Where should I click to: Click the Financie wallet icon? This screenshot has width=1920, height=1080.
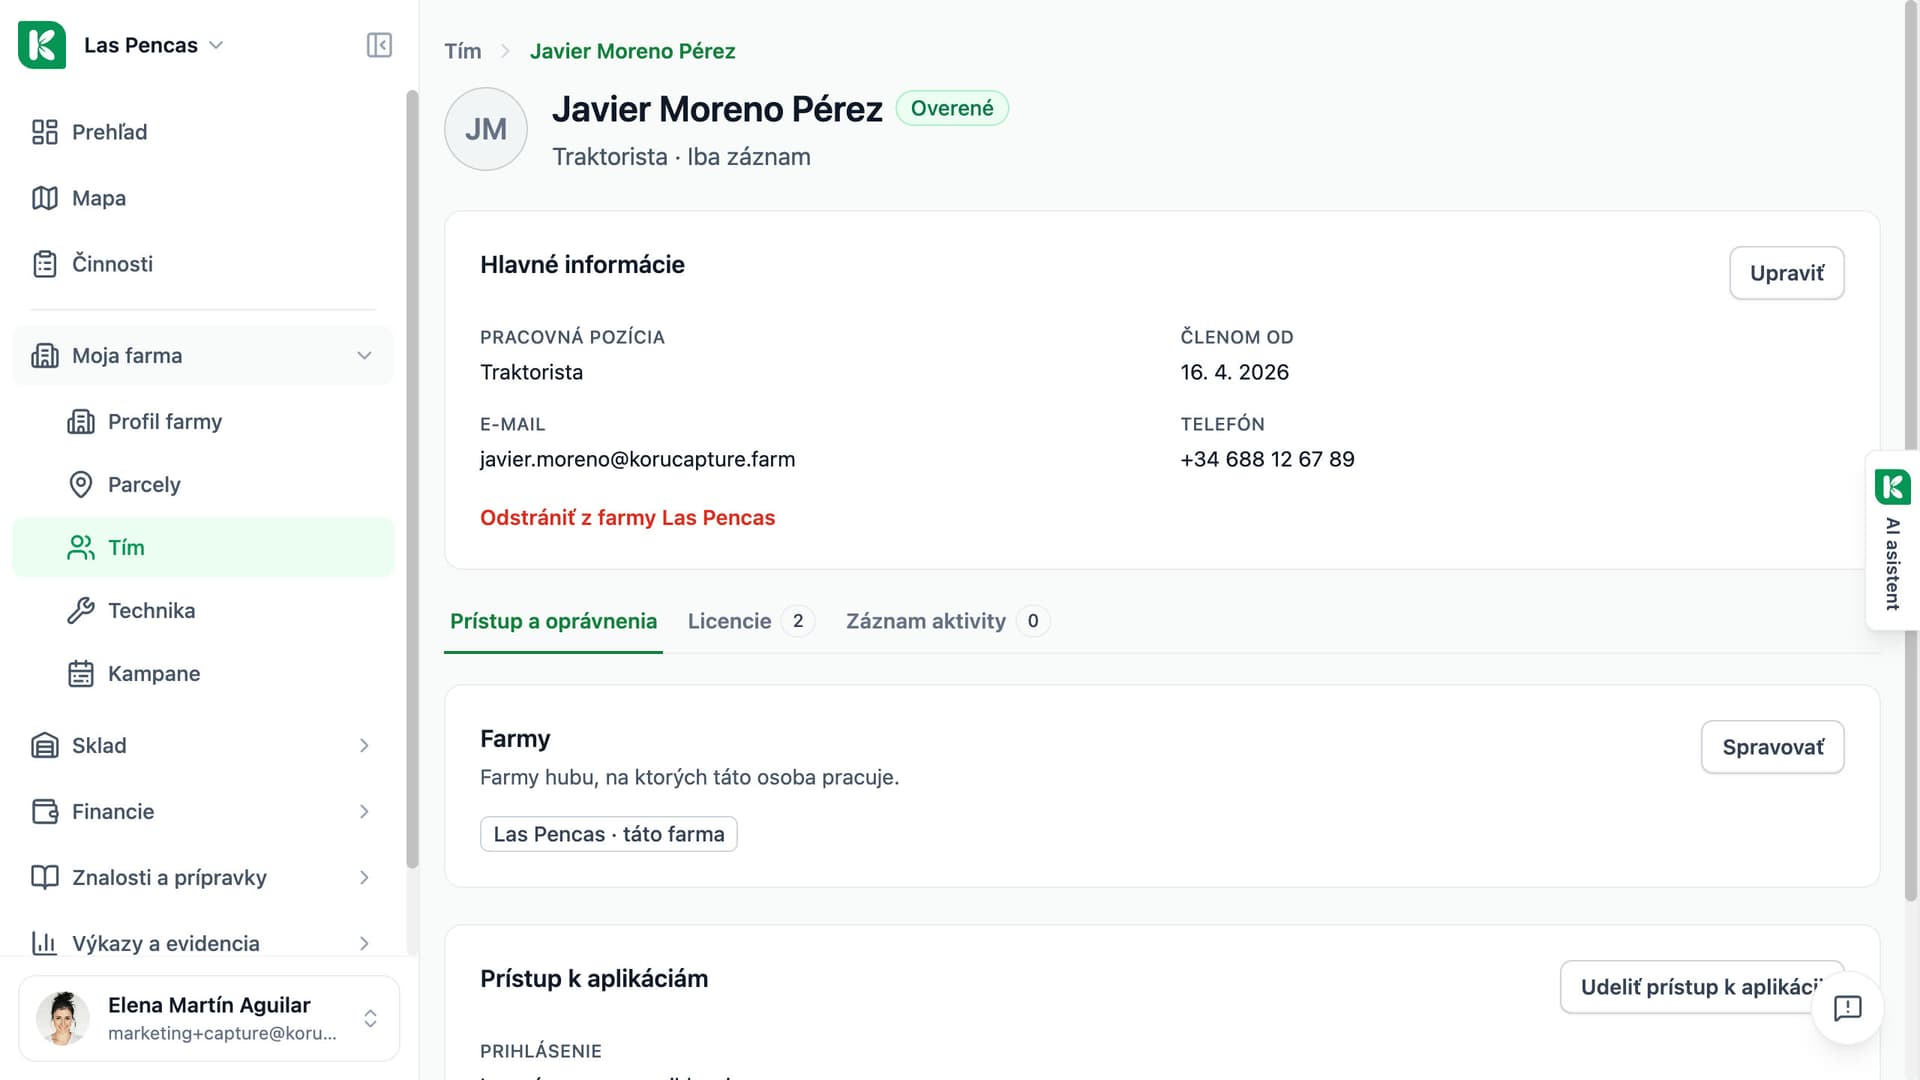45,812
